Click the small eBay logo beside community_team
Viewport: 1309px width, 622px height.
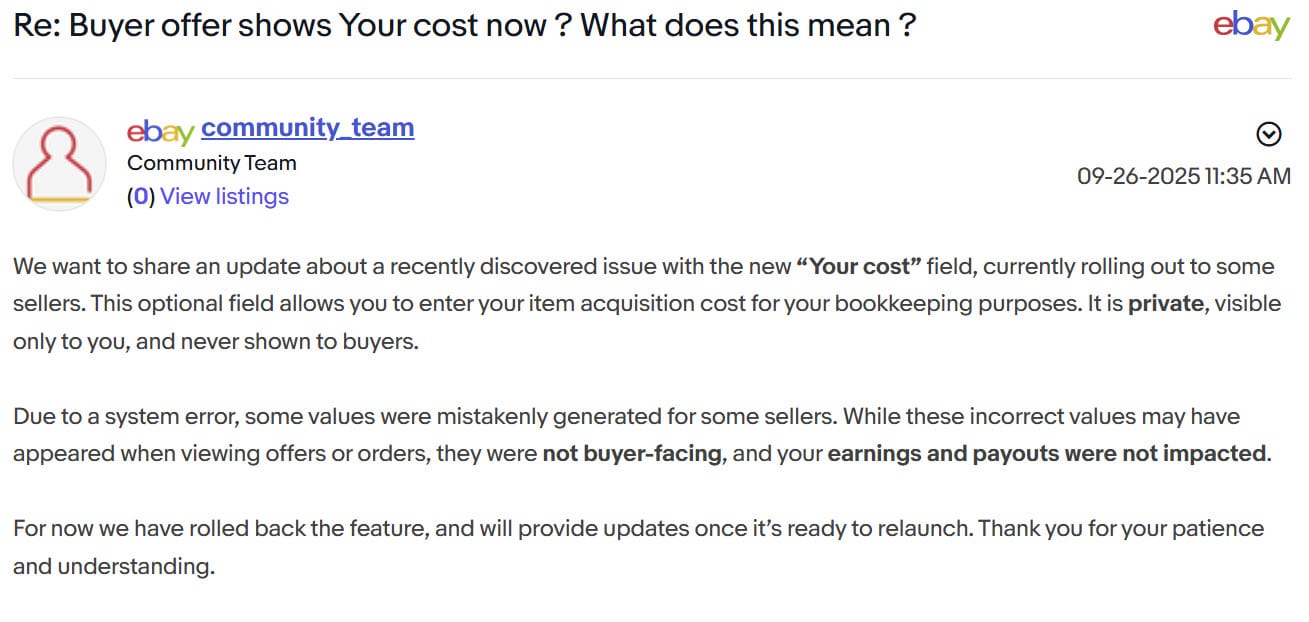158,128
